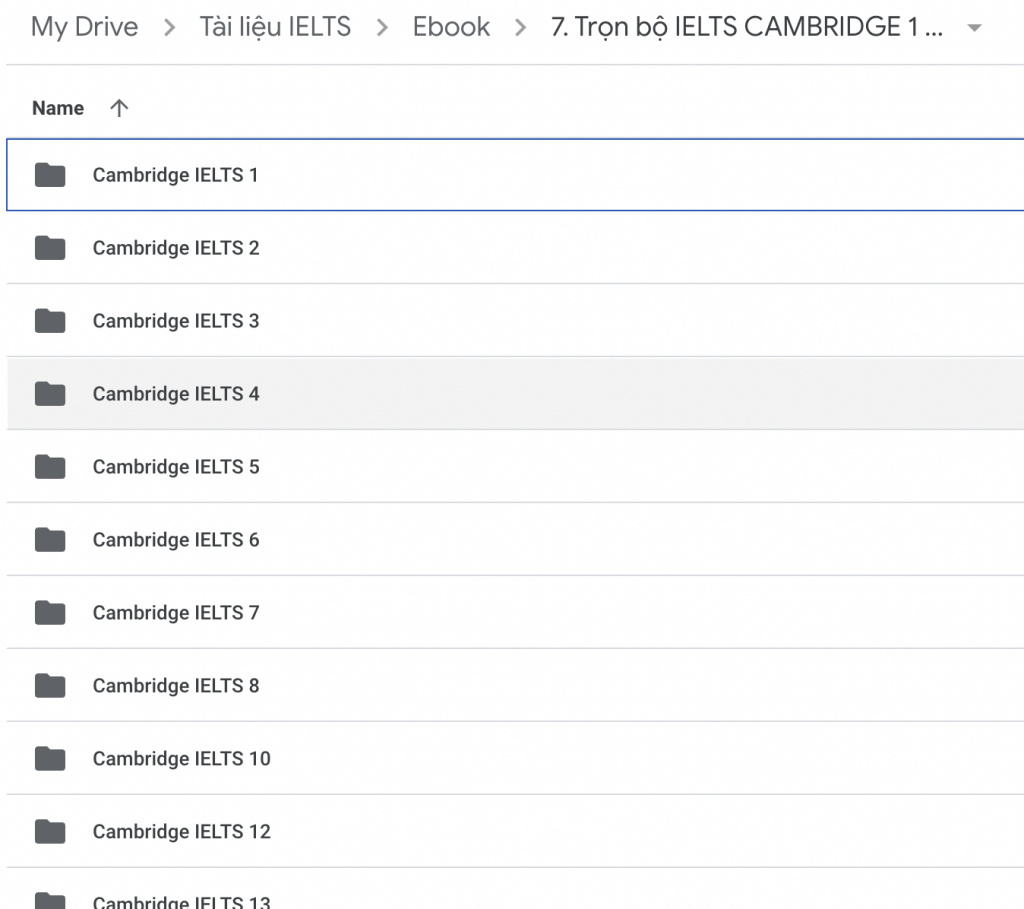This screenshot has height=909, width=1024.
Task: Click the Cambridge IELTS 4 name
Action: point(176,394)
